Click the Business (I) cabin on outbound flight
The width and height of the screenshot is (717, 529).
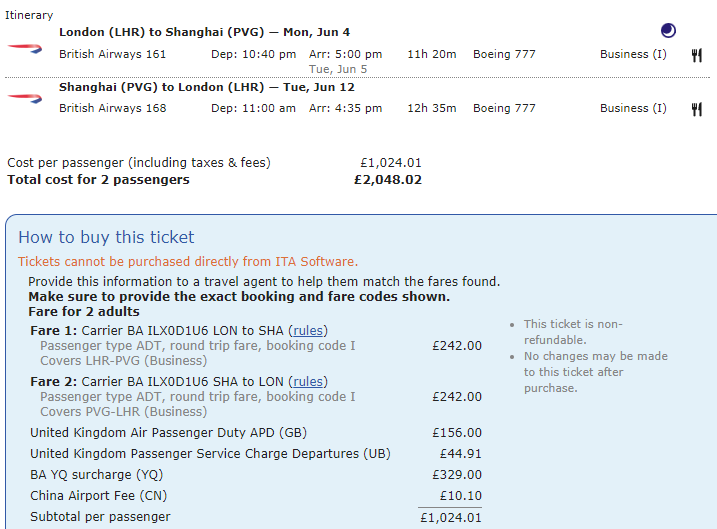coord(633,54)
